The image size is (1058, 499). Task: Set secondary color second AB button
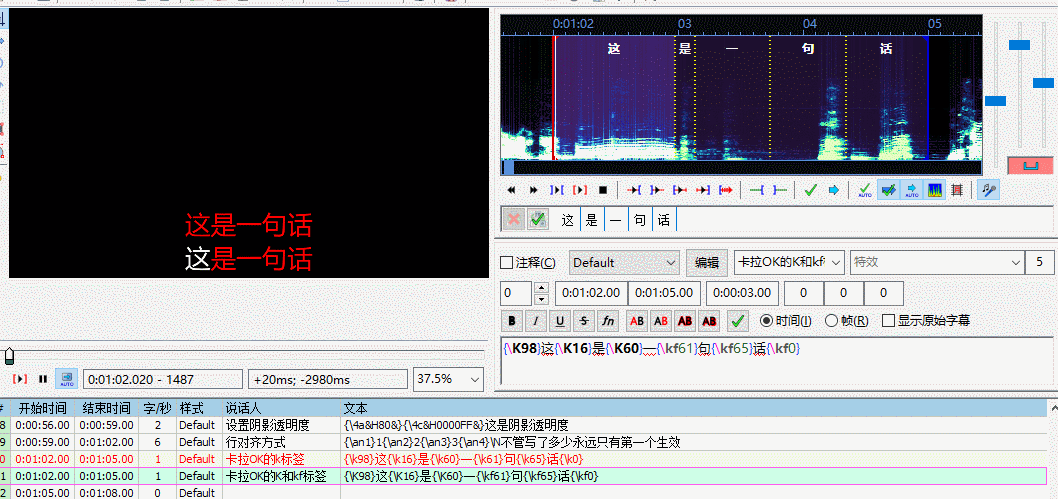[x=661, y=321]
